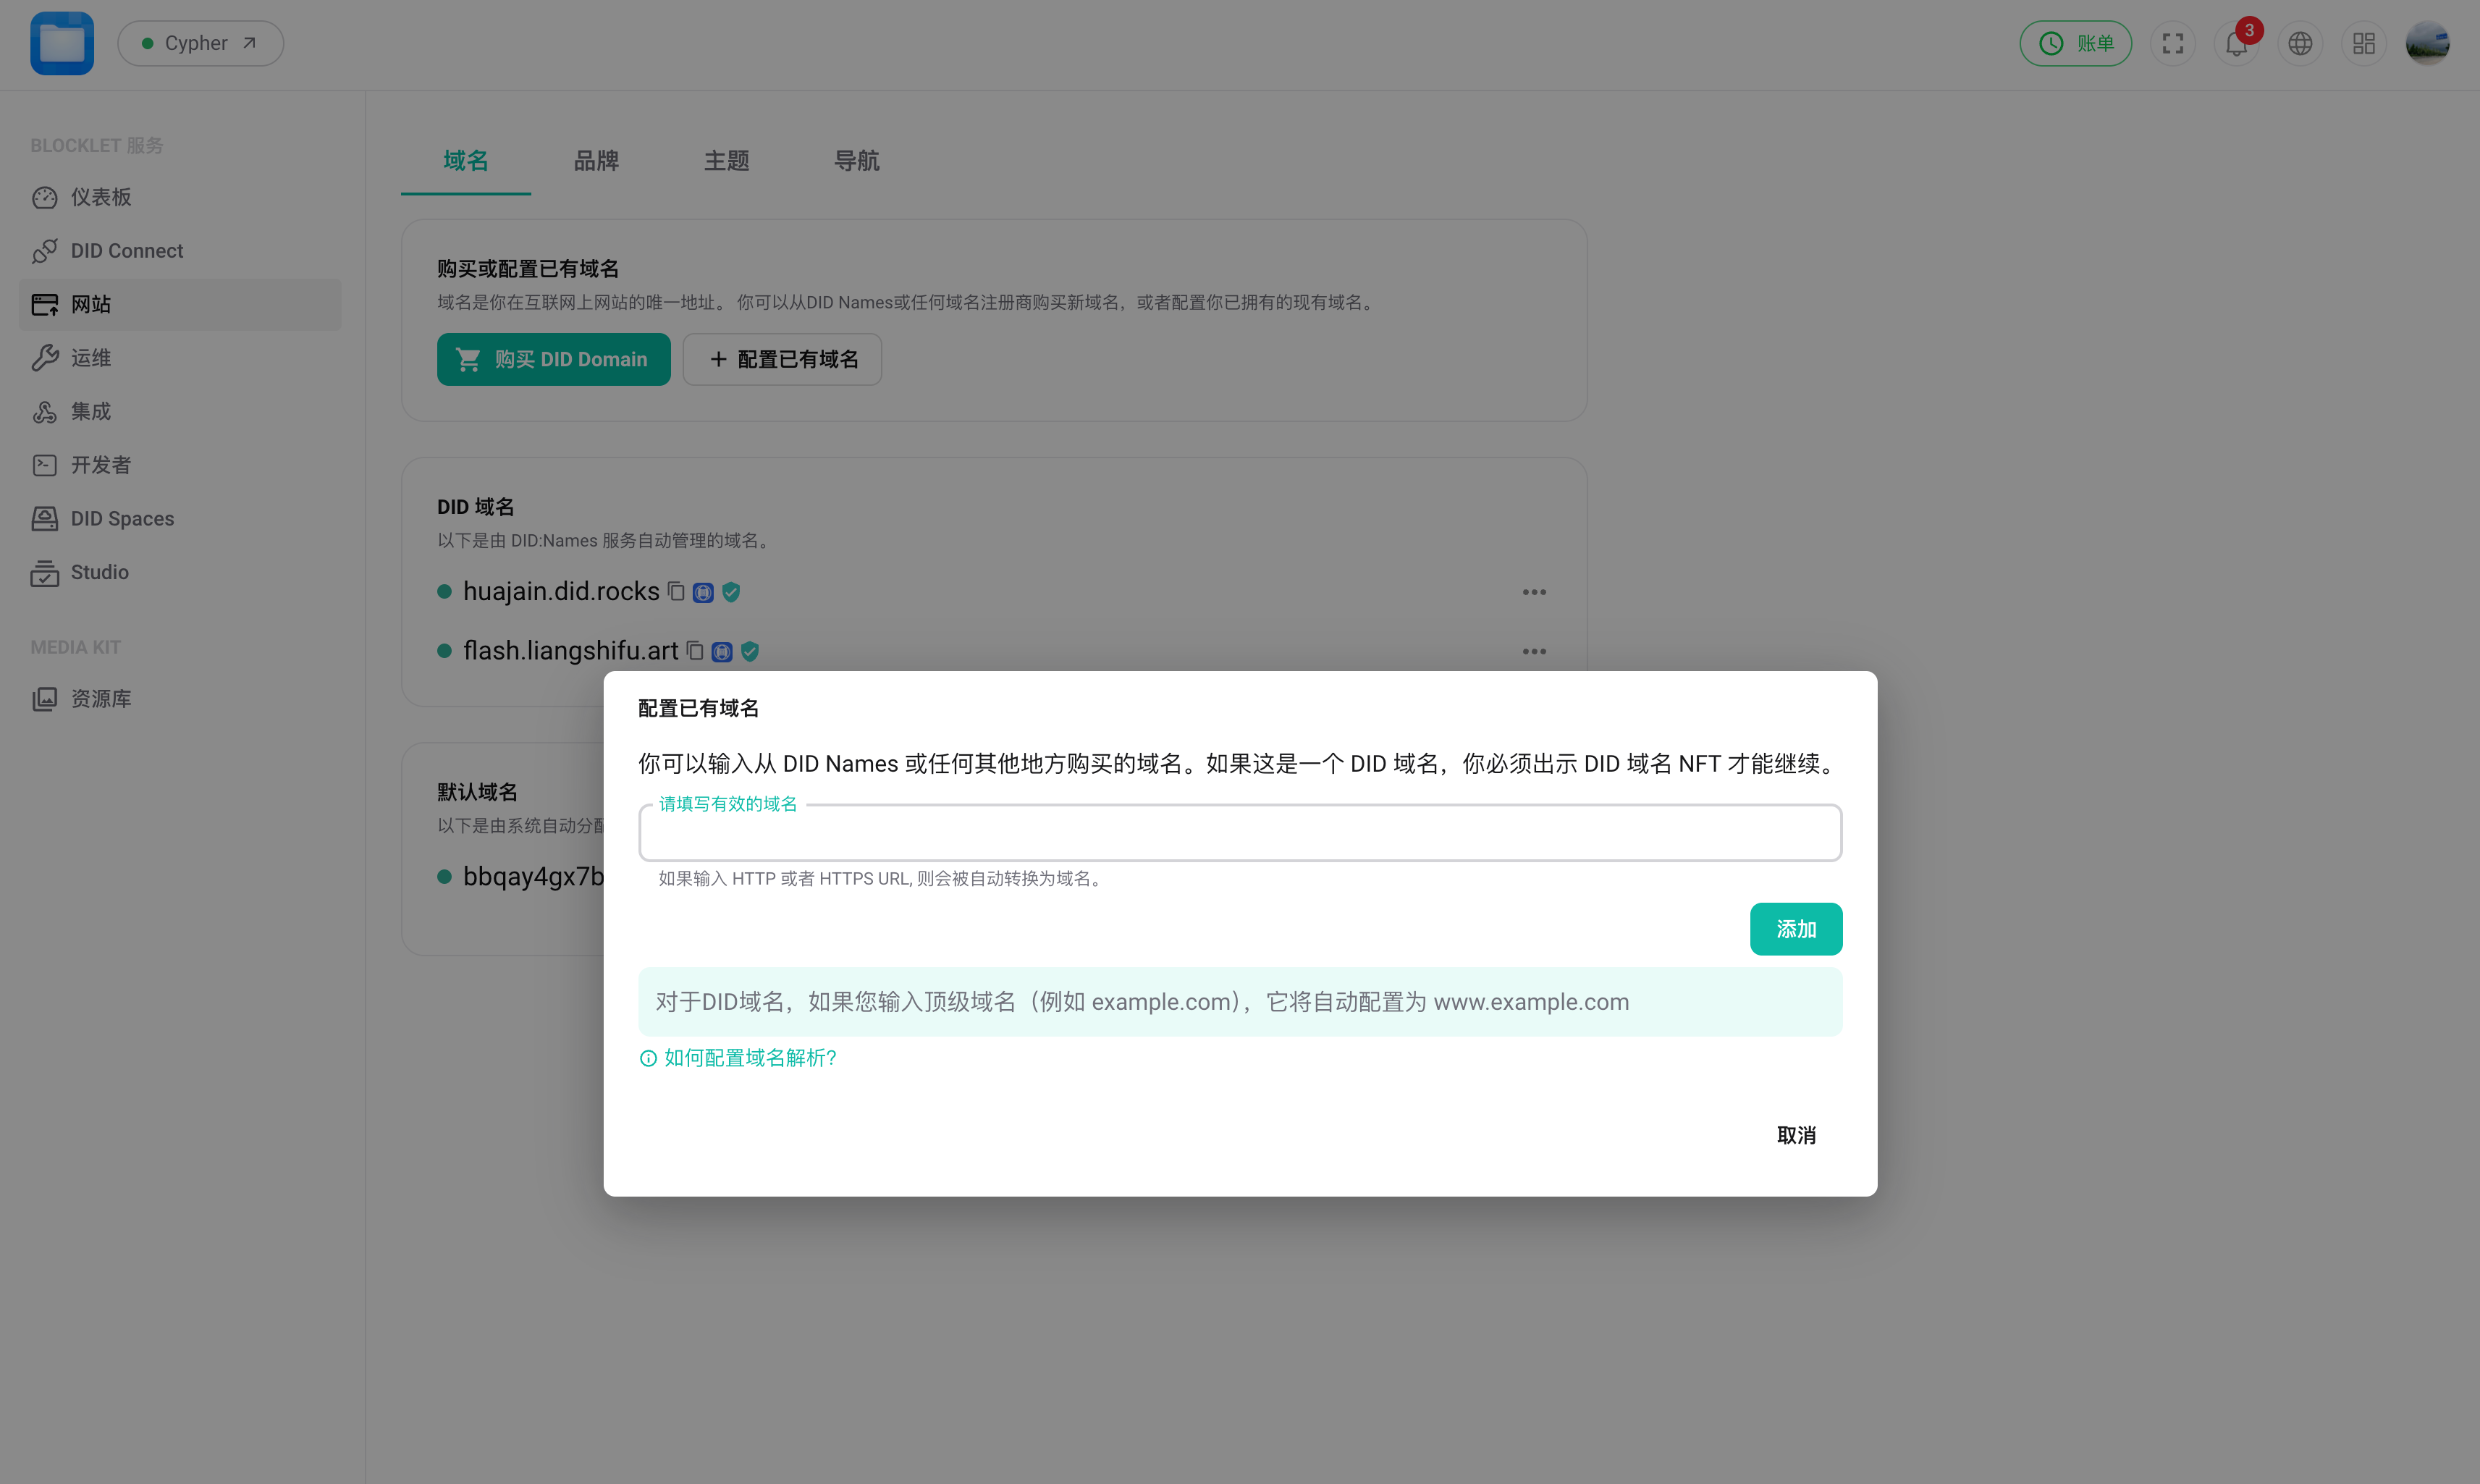Click the notification bell icon

[2236, 44]
